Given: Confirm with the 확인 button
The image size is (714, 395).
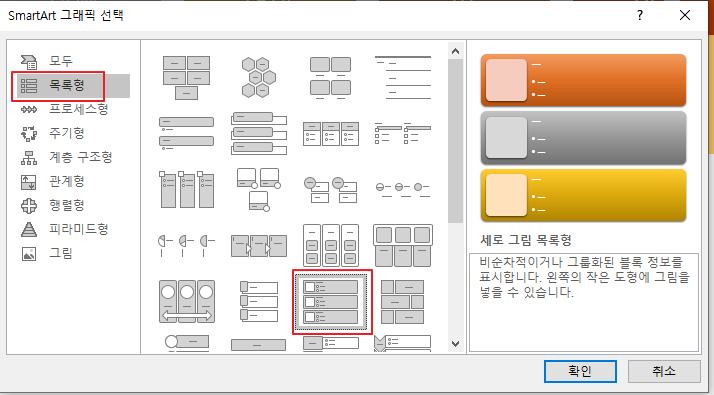Looking at the screenshot, I should pos(580,371).
